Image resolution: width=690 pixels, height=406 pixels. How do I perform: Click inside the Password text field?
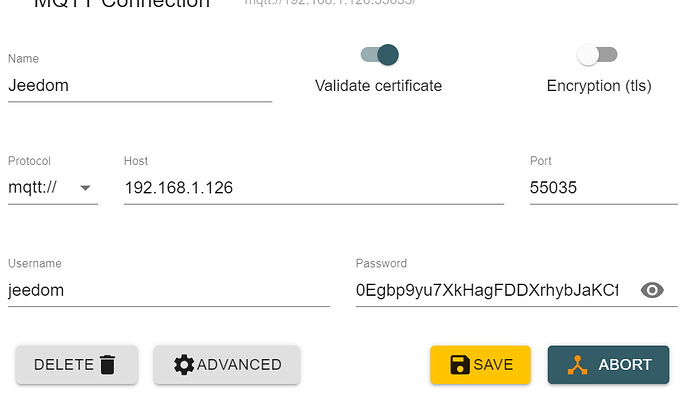tap(487, 290)
